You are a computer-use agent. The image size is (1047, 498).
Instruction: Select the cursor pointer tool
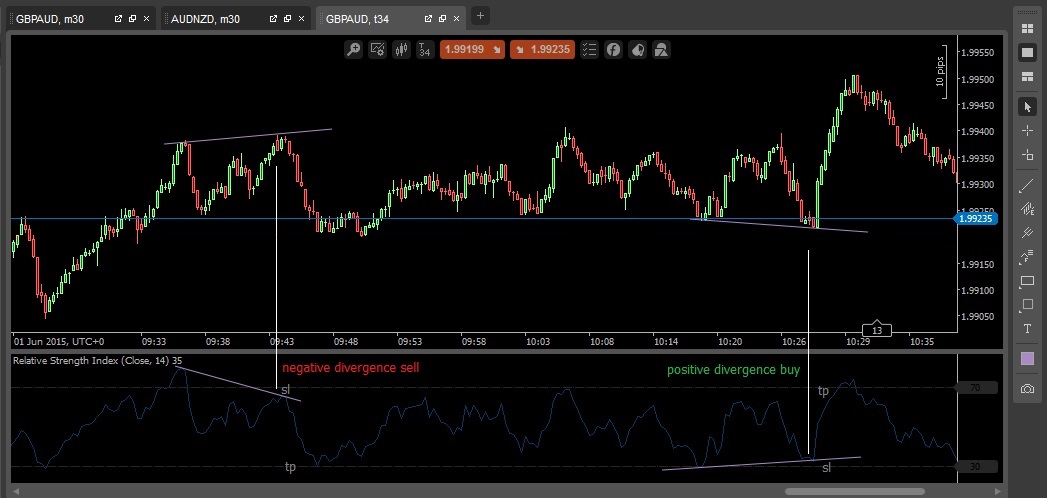[x=1028, y=106]
